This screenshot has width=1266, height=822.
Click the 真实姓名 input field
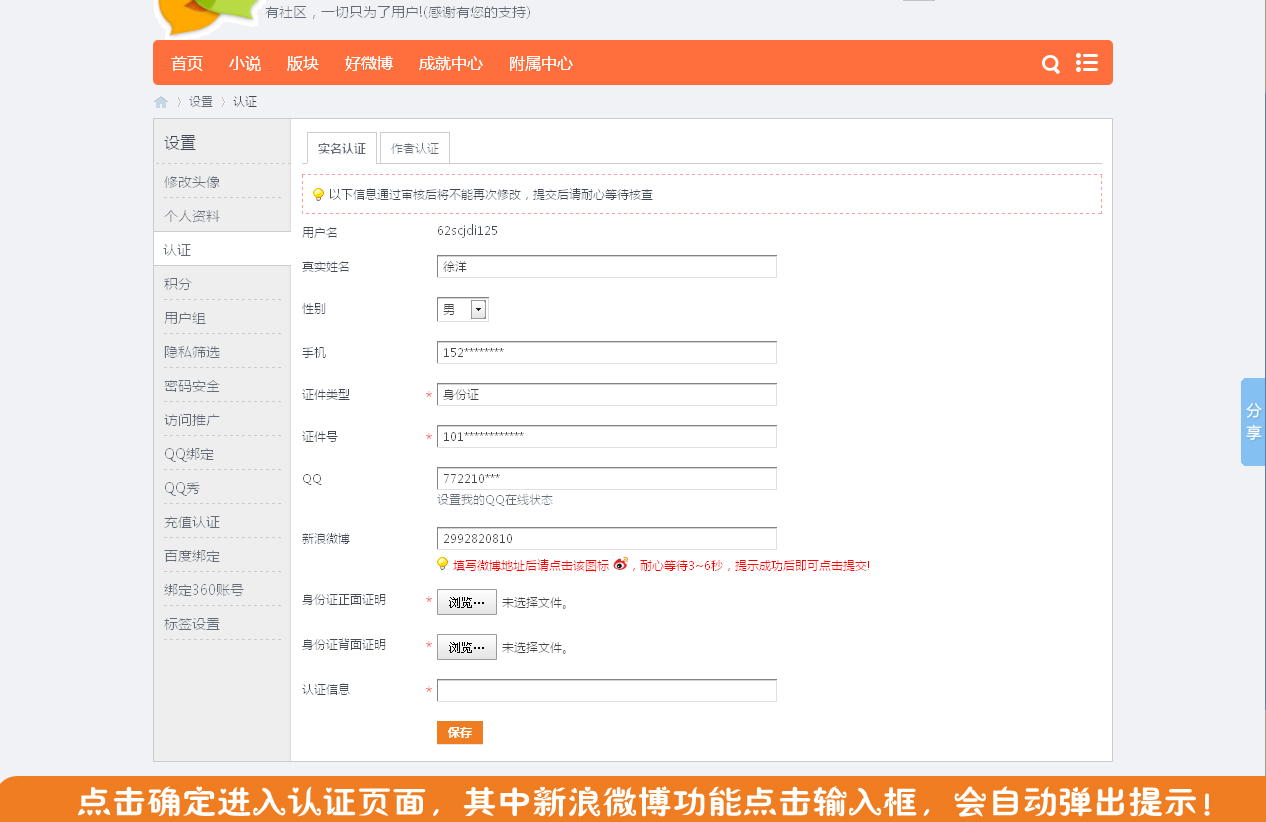point(606,267)
